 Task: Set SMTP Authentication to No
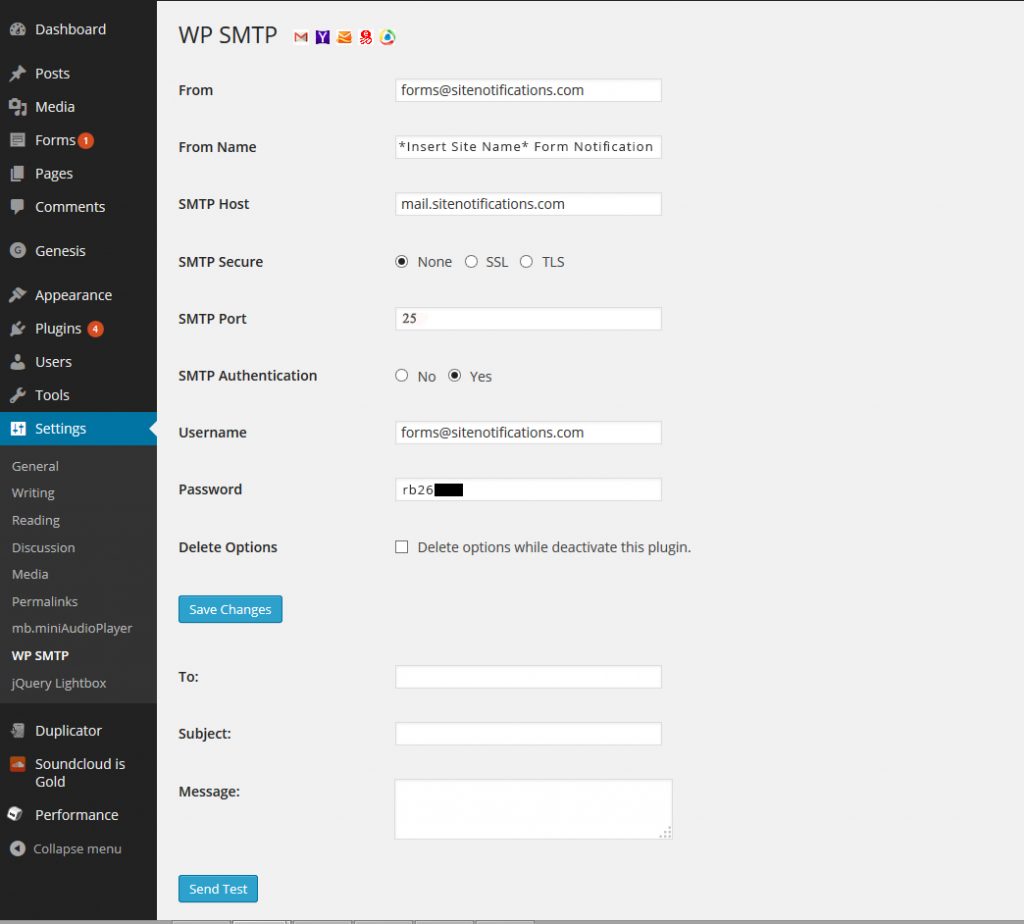pyautogui.click(x=402, y=376)
